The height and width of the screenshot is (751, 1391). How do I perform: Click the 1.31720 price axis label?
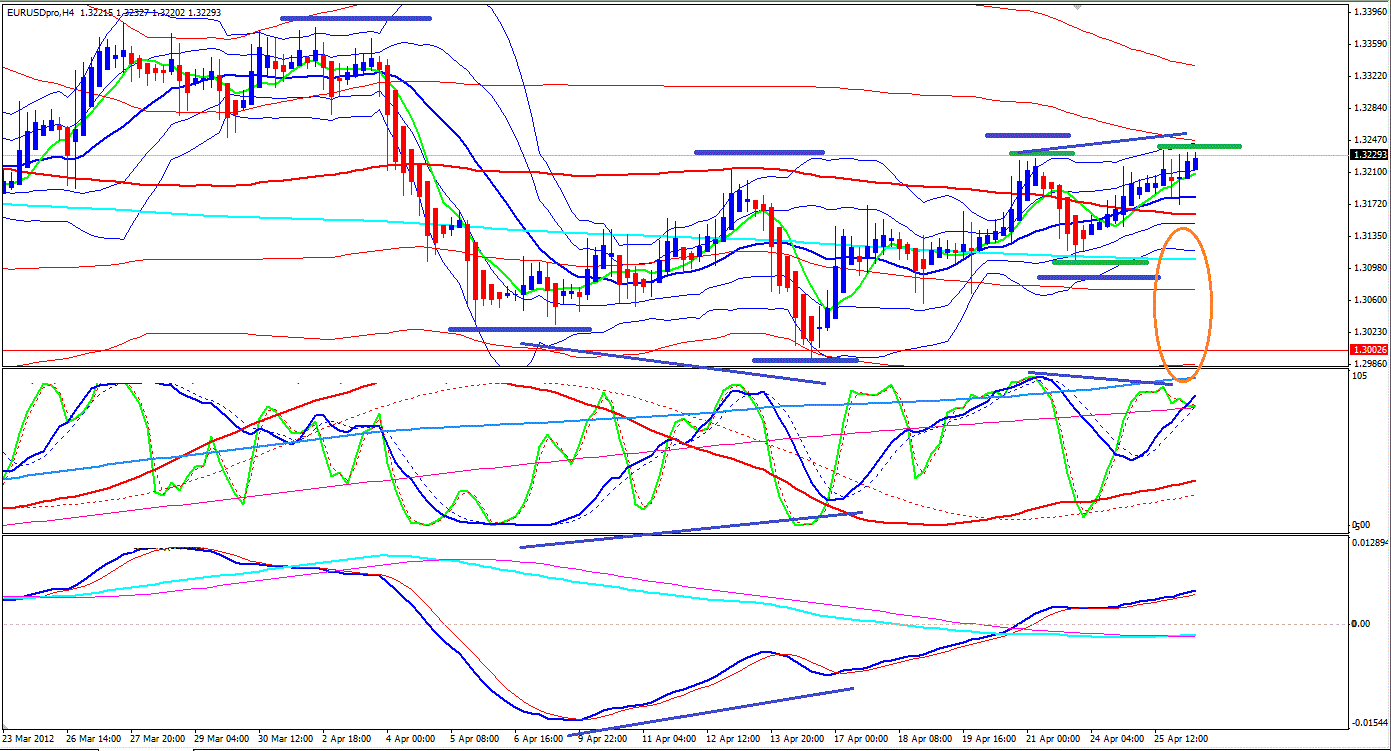click(x=1368, y=204)
